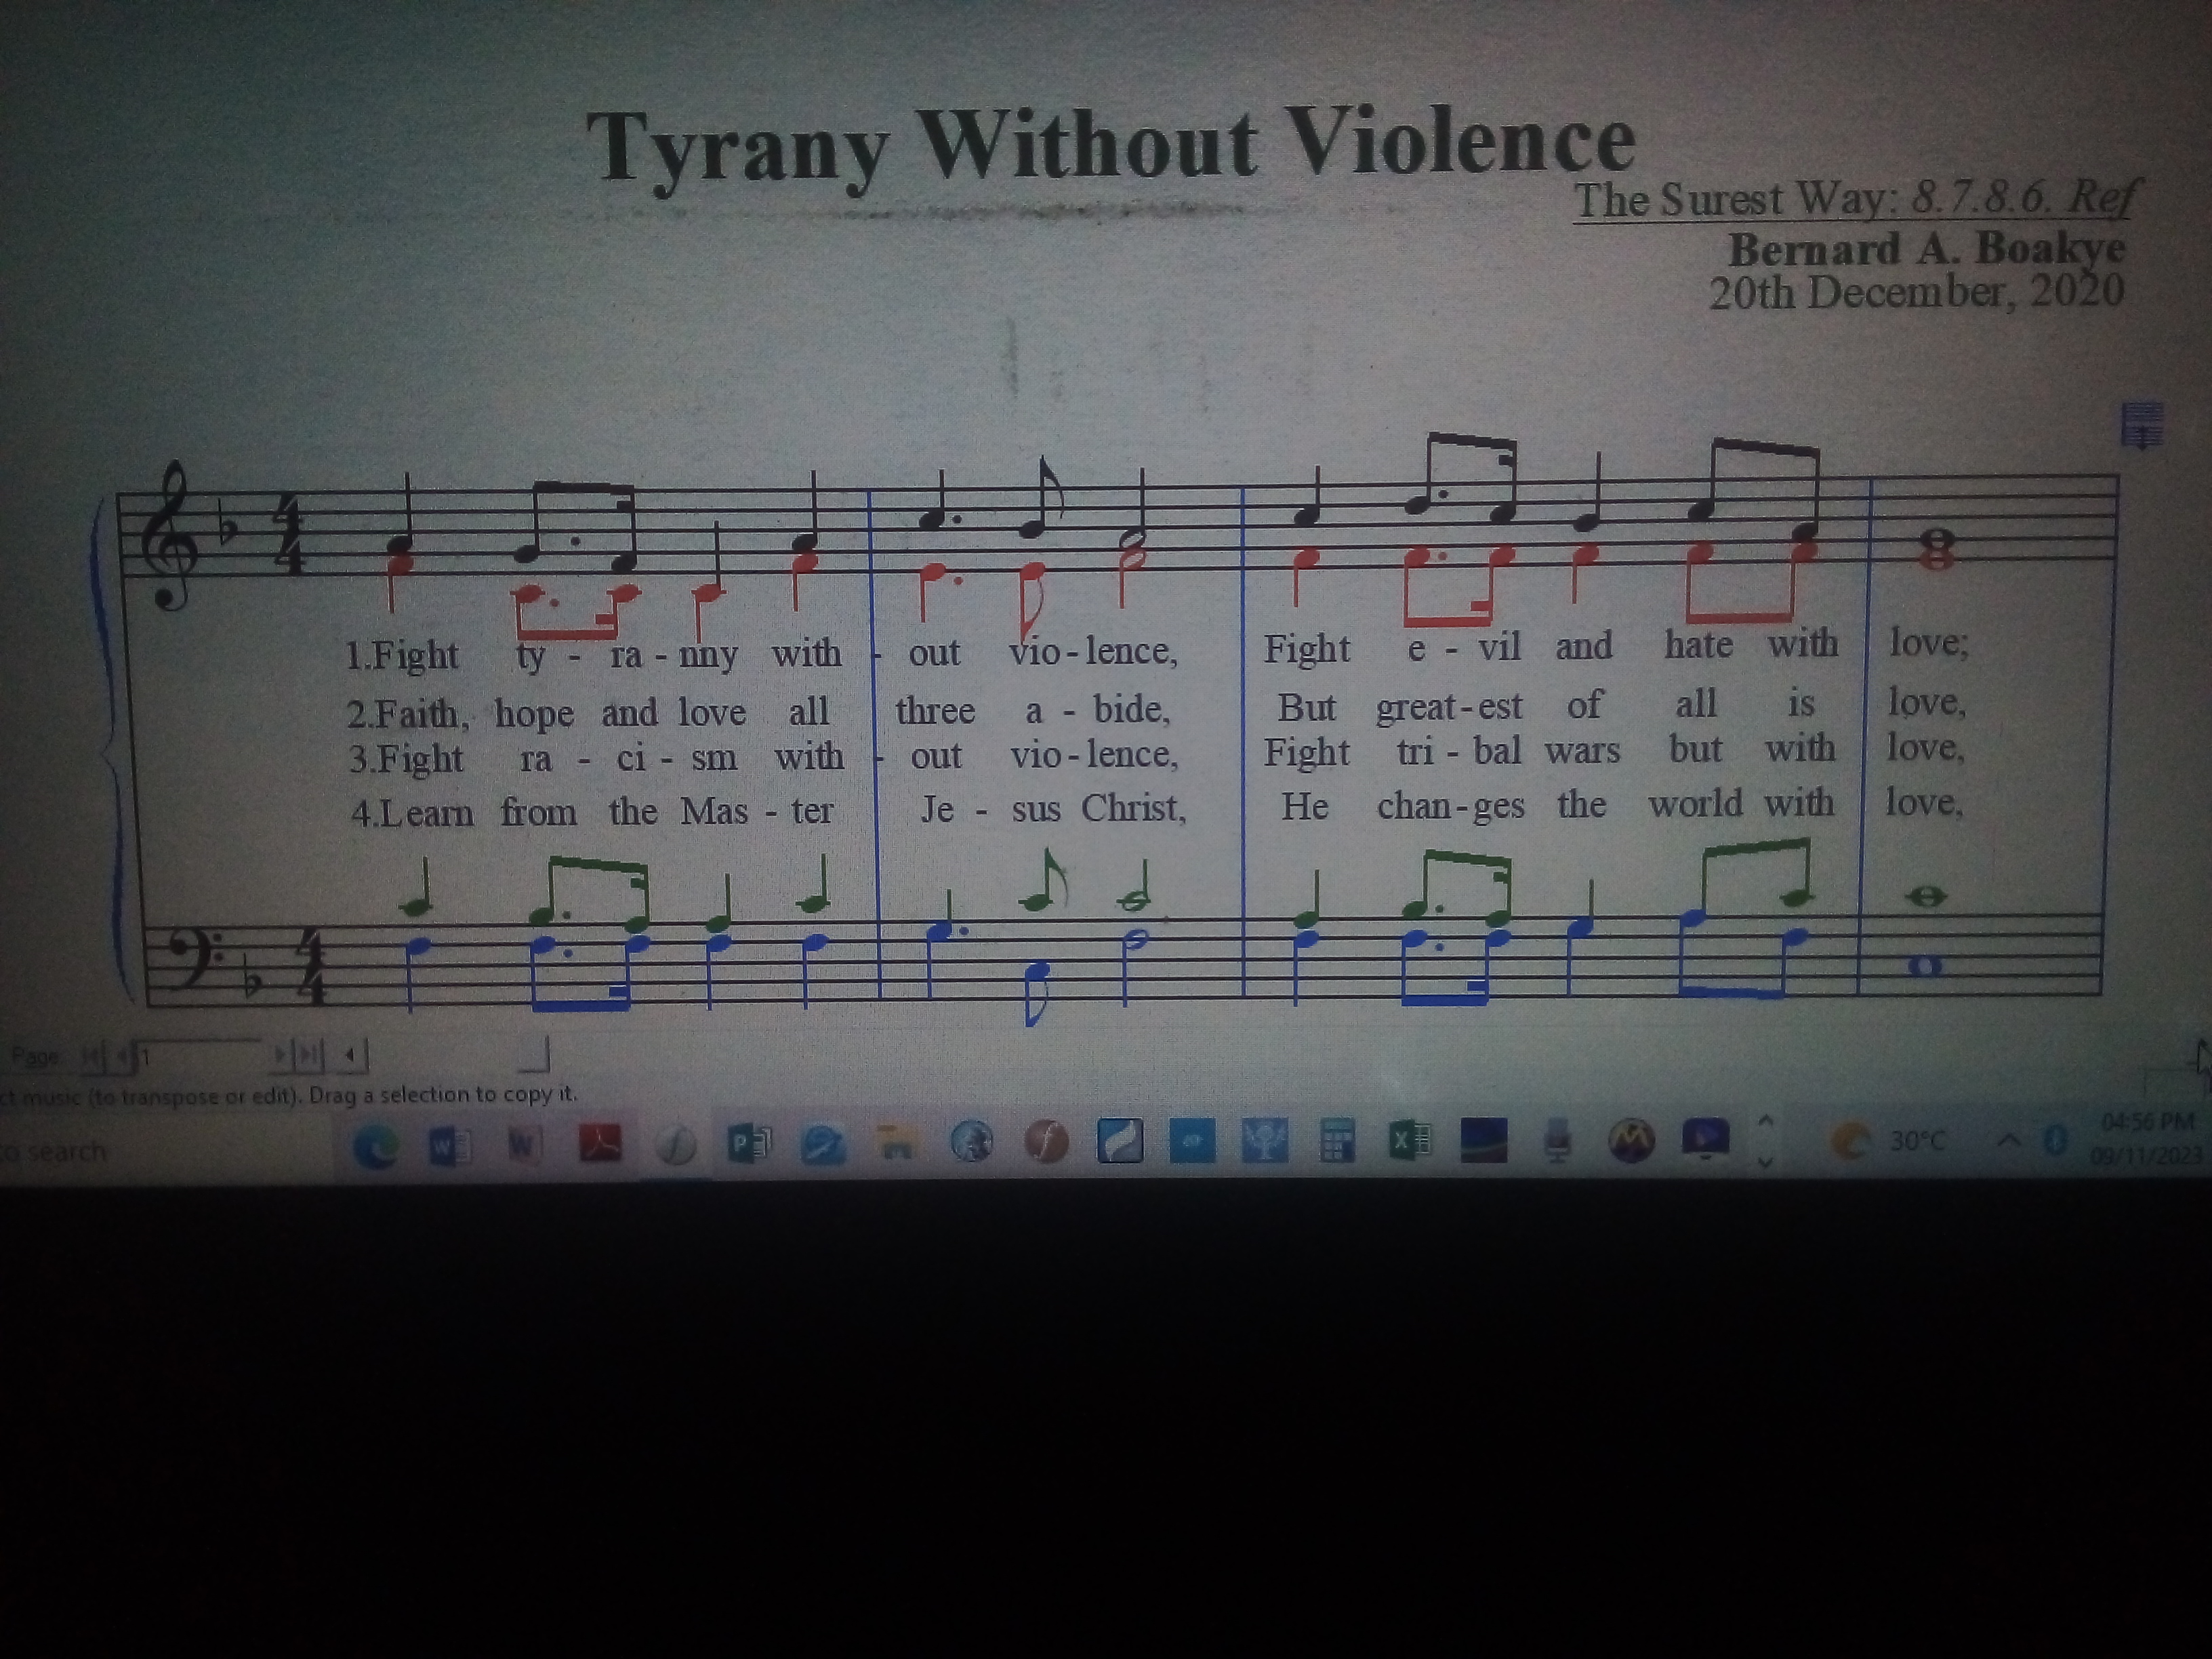Go to the previous page arrow
The height and width of the screenshot is (1659, 2212).
pyautogui.click(x=123, y=1055)
